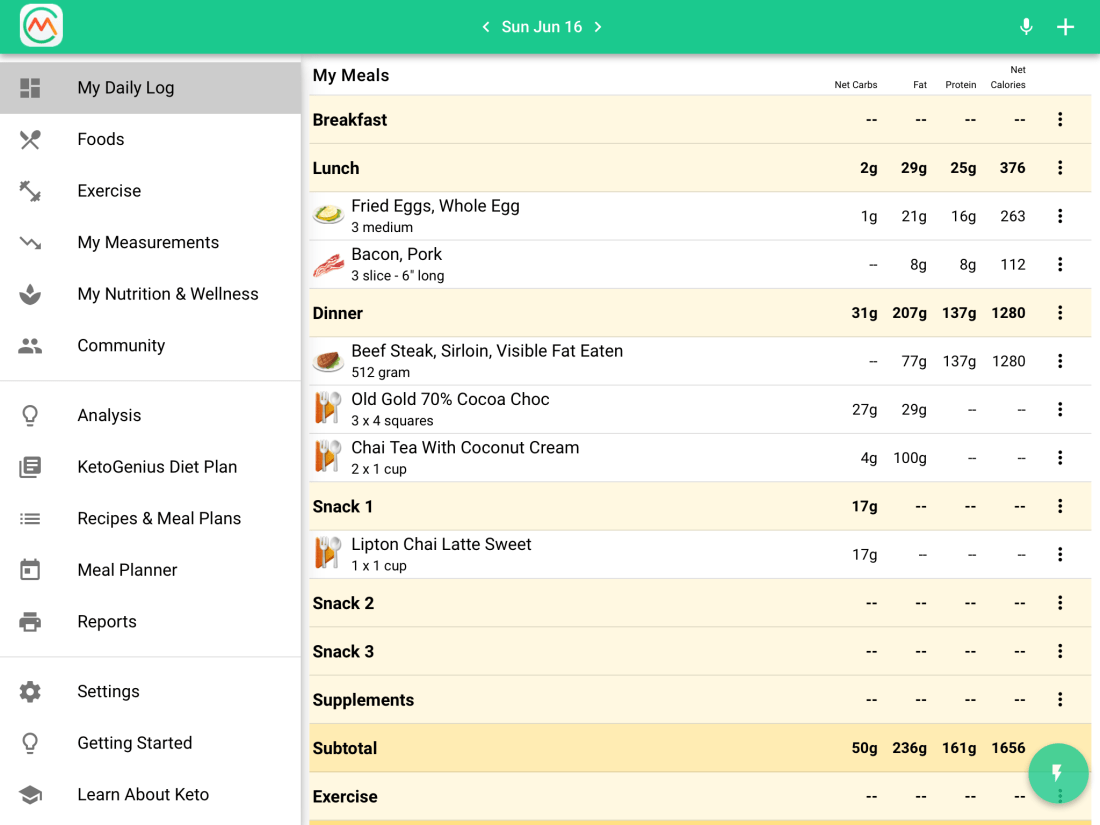Click the Sun Jun 16 date label
The width and height of the screenshot is (1100, 825).
tap(542, 27)
